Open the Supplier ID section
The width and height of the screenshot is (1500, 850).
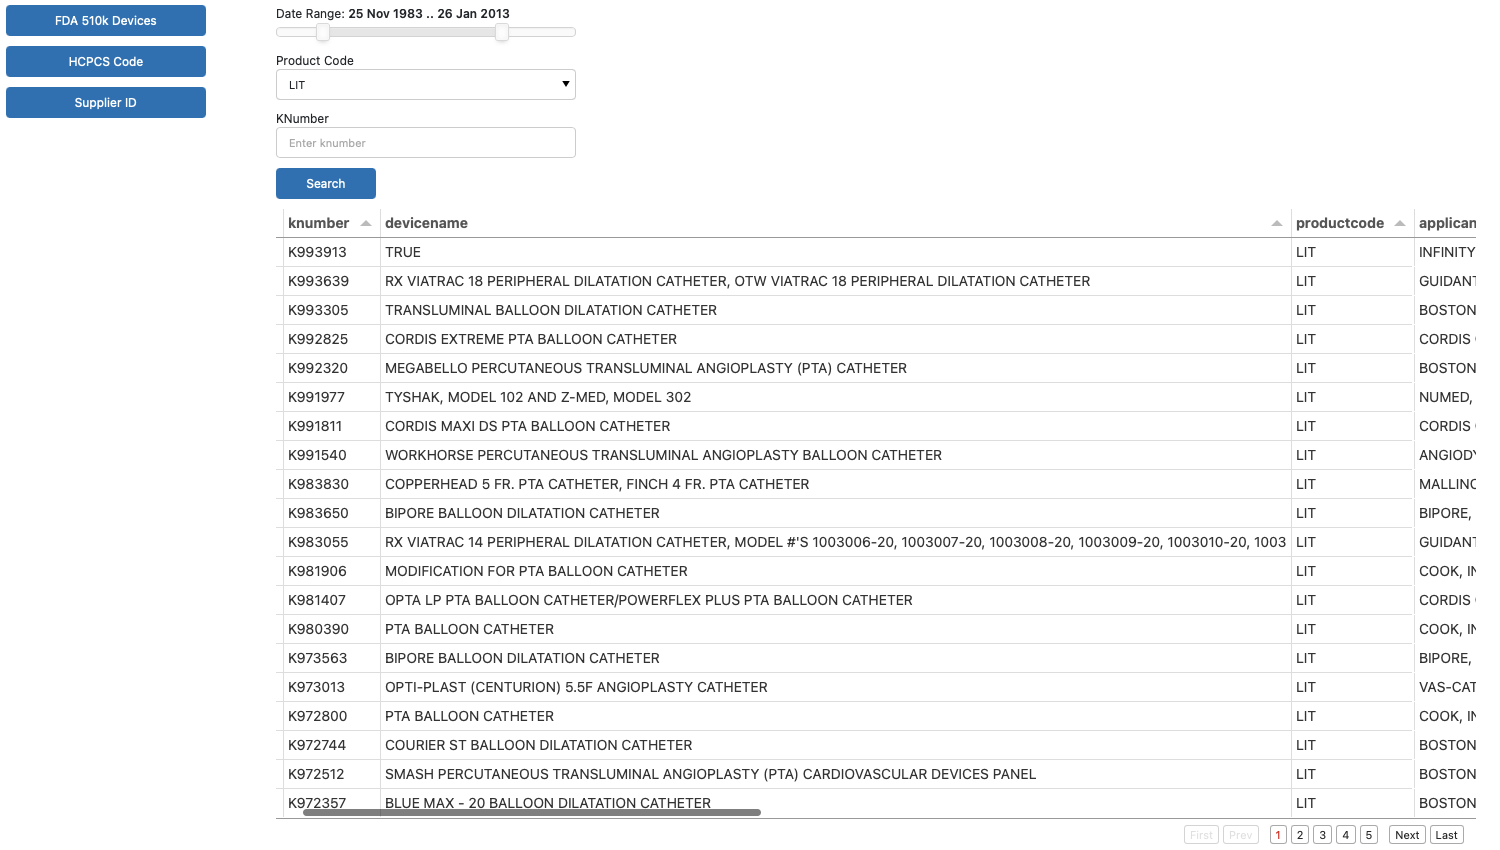point(106,102)
